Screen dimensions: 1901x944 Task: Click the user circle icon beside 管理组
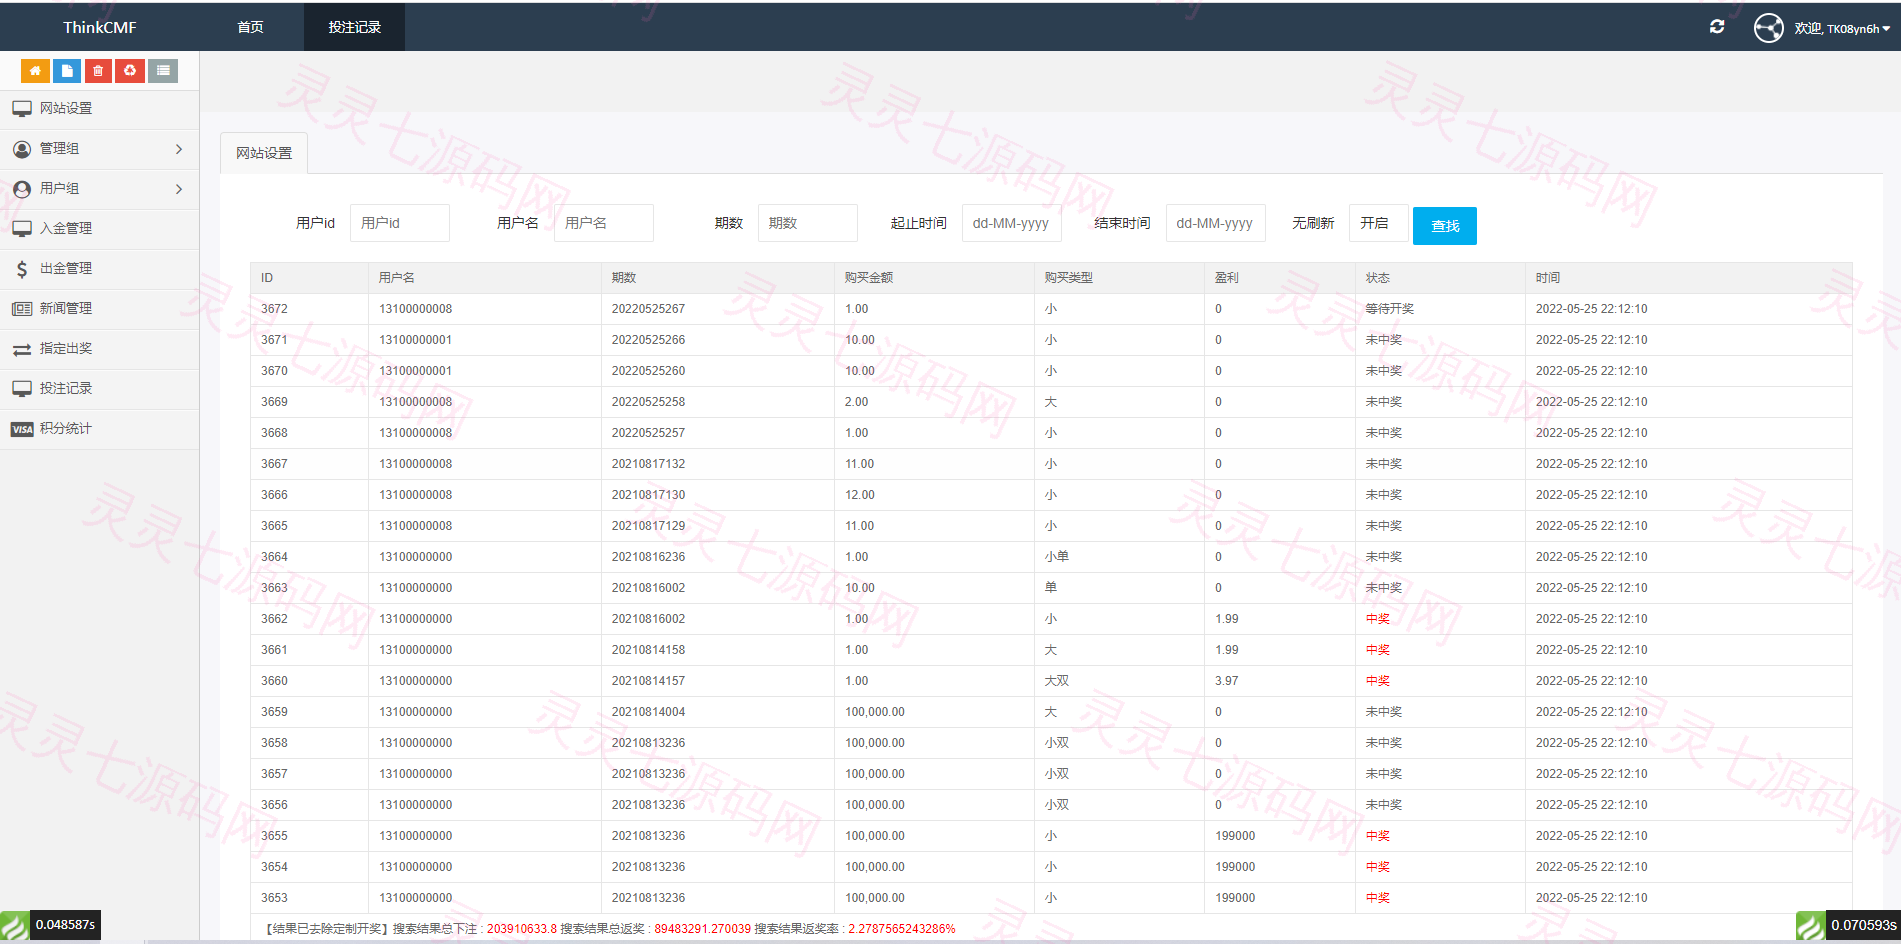(x=22, y=149)
